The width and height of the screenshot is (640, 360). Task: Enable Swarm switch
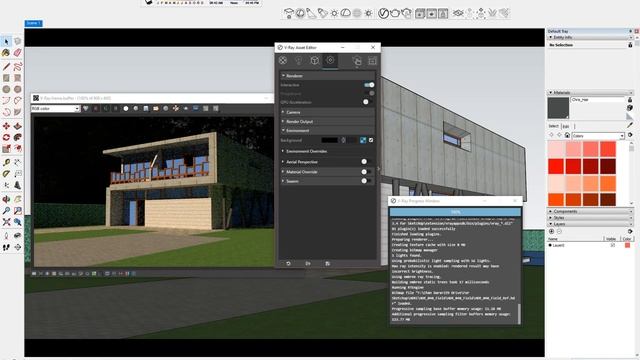366,181
